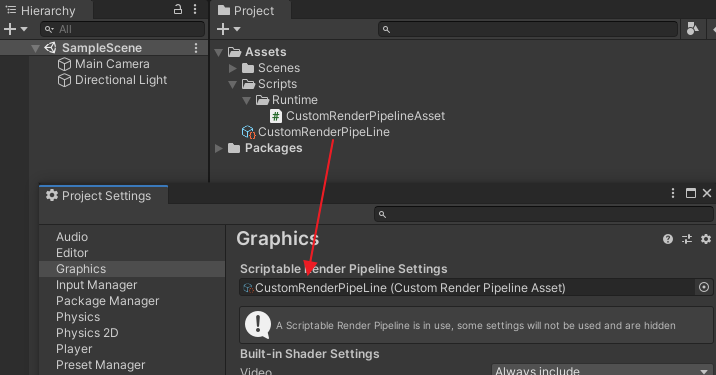Click the Project Settings tab
716x375 pixels.
(x=104, y=196)
